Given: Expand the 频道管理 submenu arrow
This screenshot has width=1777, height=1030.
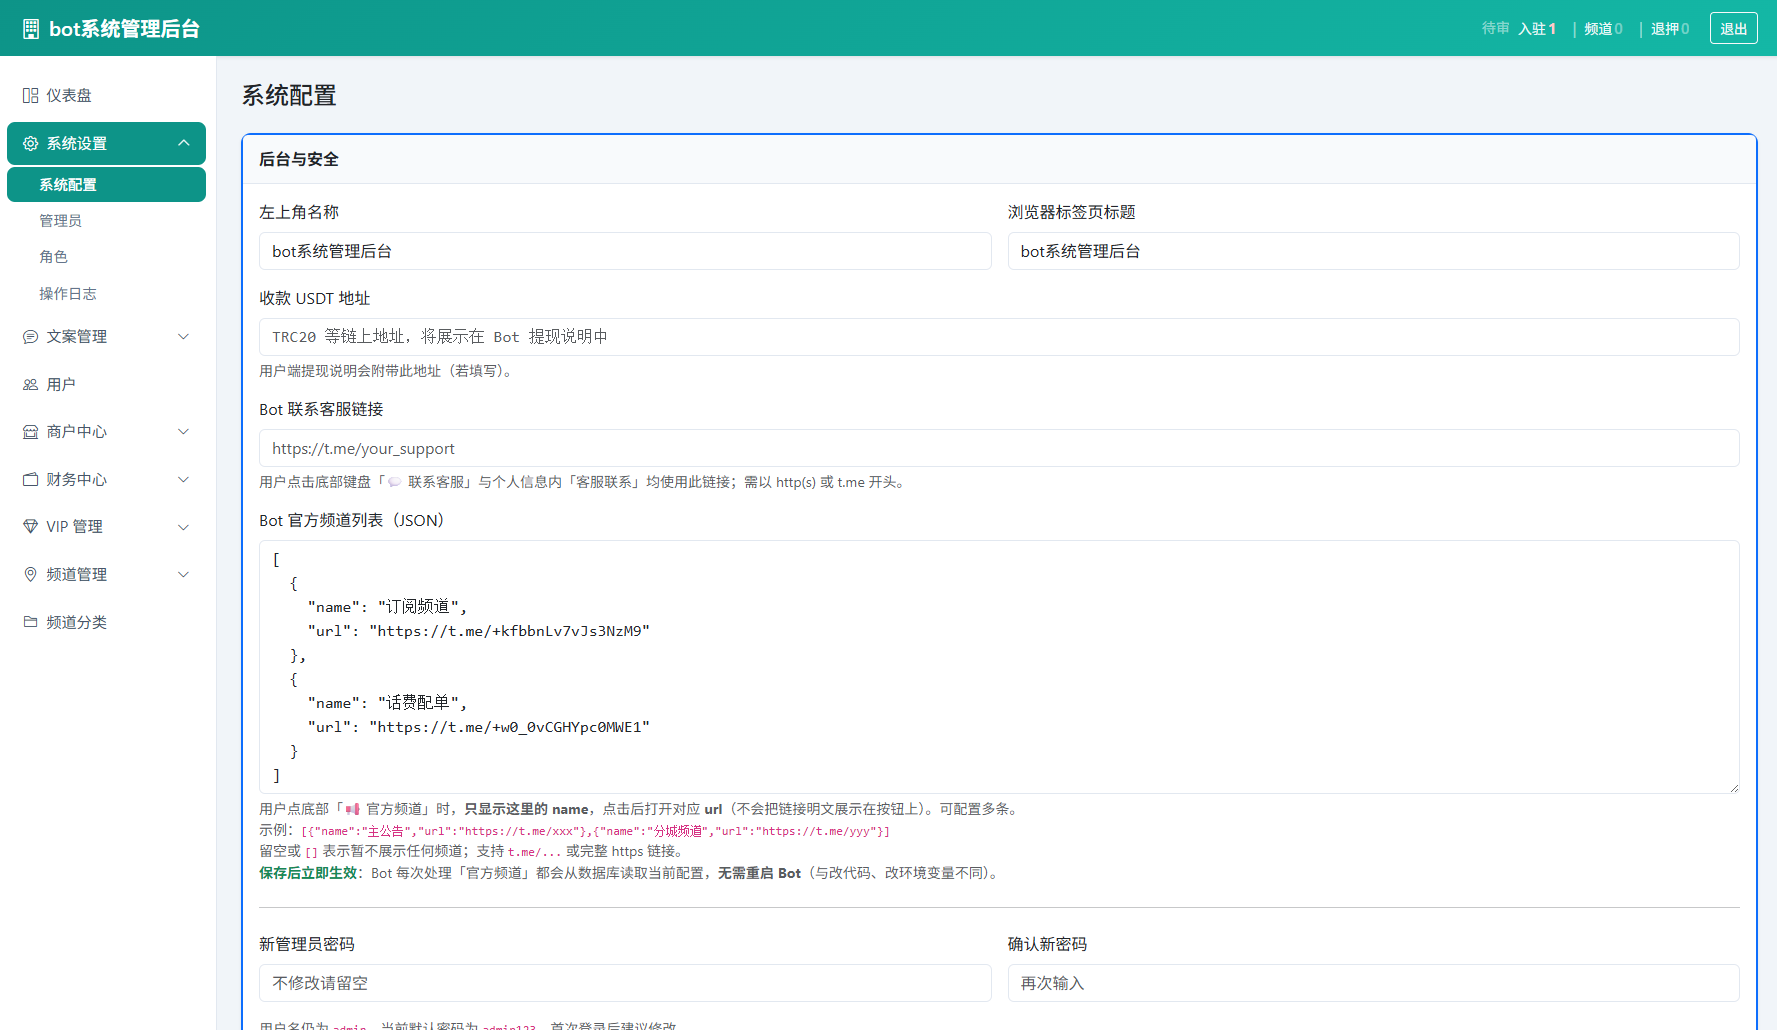Looking at the screenshot, I should [x=184, y=575].
